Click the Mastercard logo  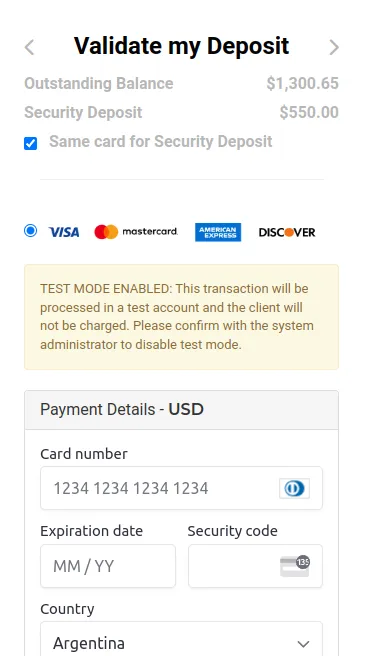(x=136, y=232)
